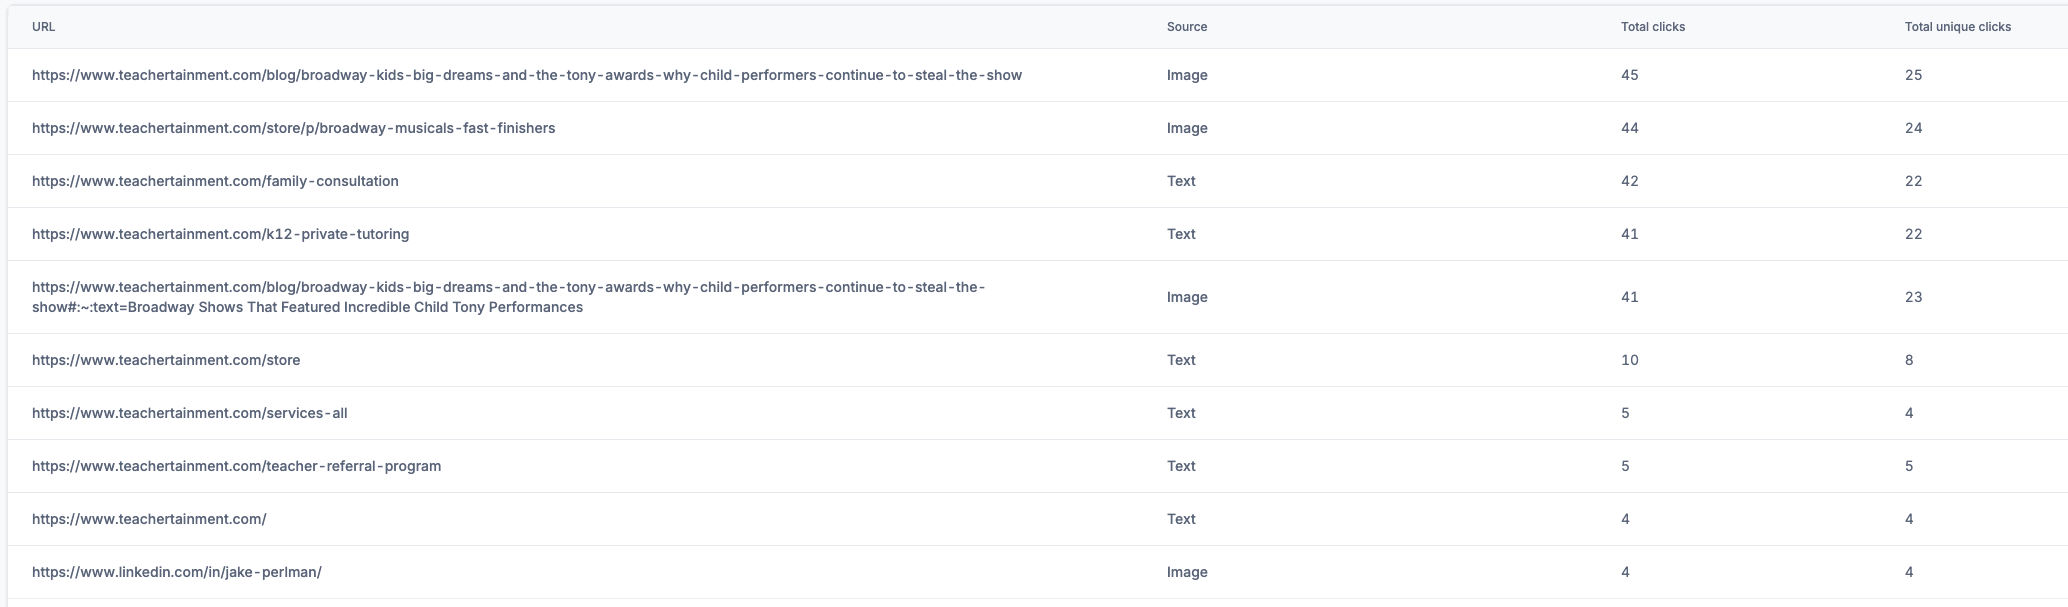The image size is (2068, 607).
Task: Select unique clicks value 24
Action: 1914,128
